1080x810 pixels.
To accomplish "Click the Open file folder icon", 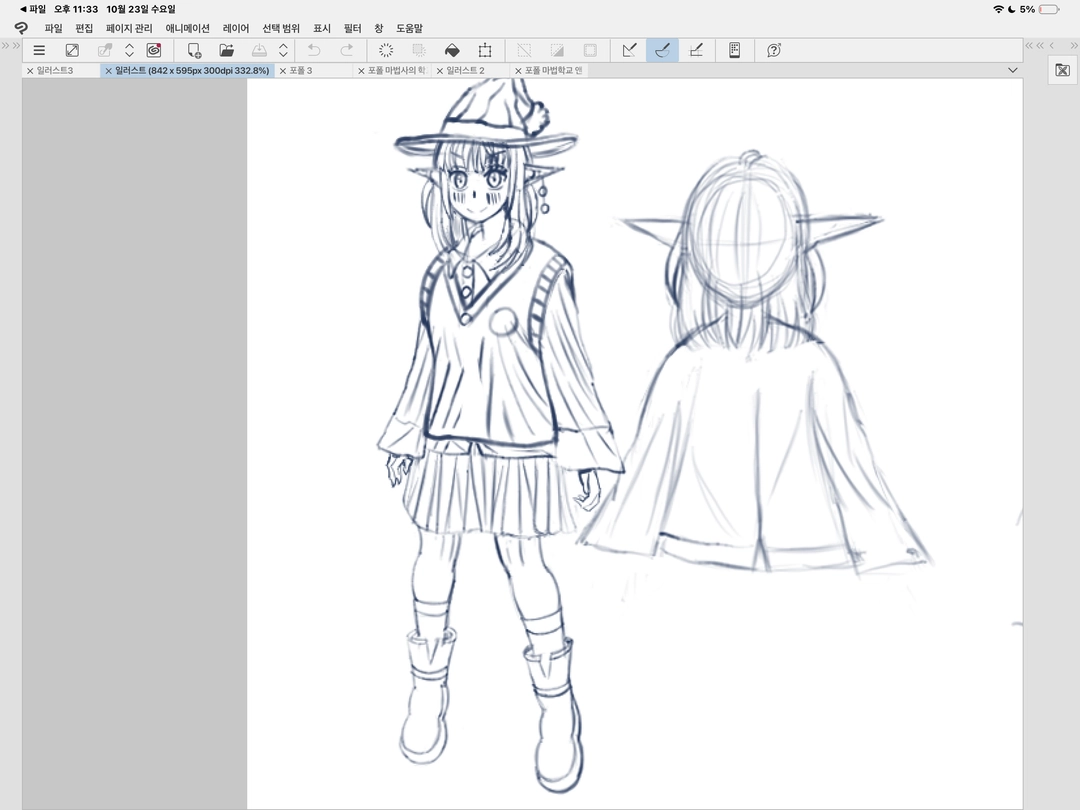I will click(227, 50).
